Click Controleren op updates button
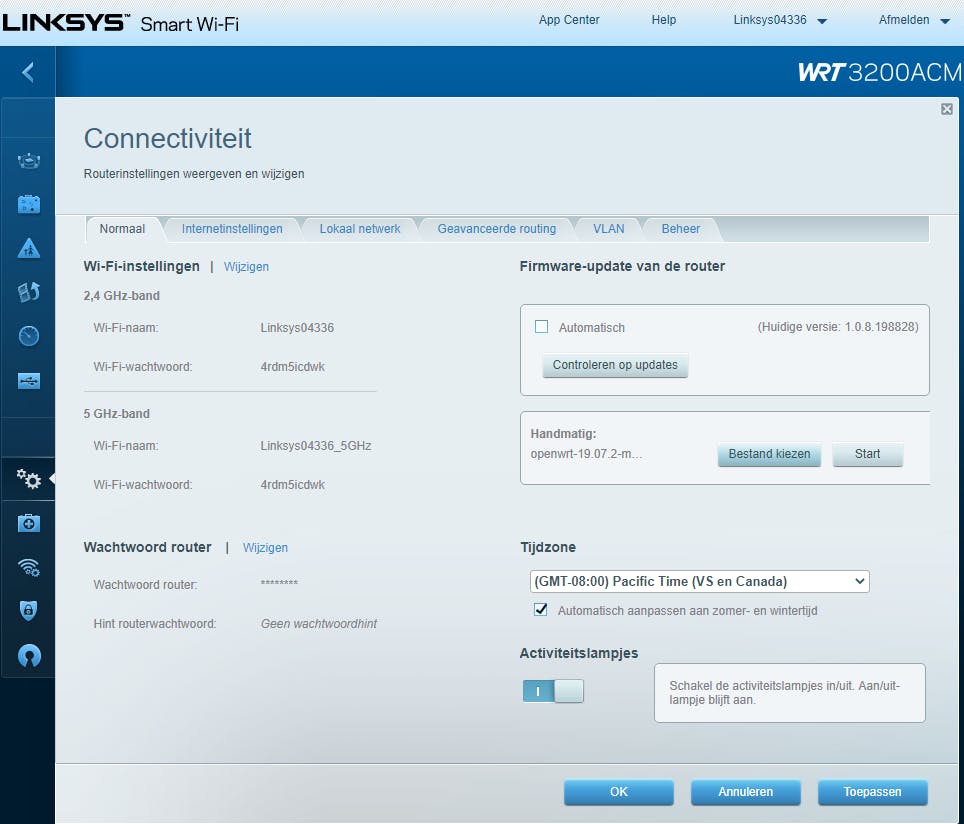 [x=615, y=365]
